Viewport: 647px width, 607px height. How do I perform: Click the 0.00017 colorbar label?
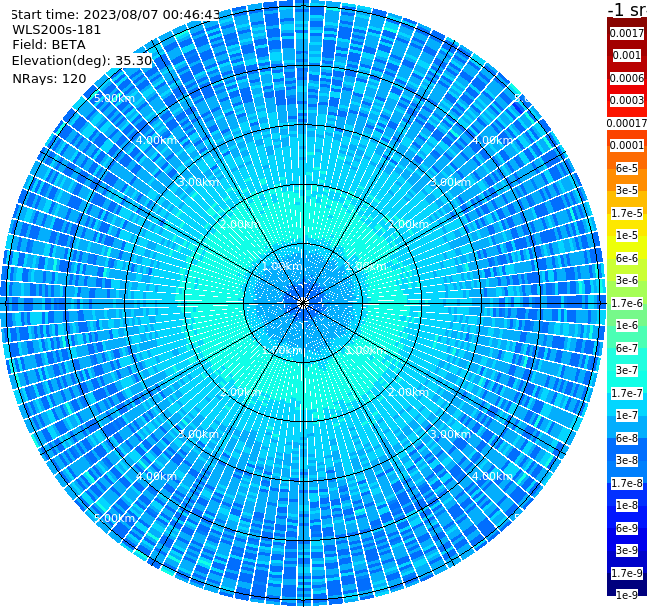[627, 123]
